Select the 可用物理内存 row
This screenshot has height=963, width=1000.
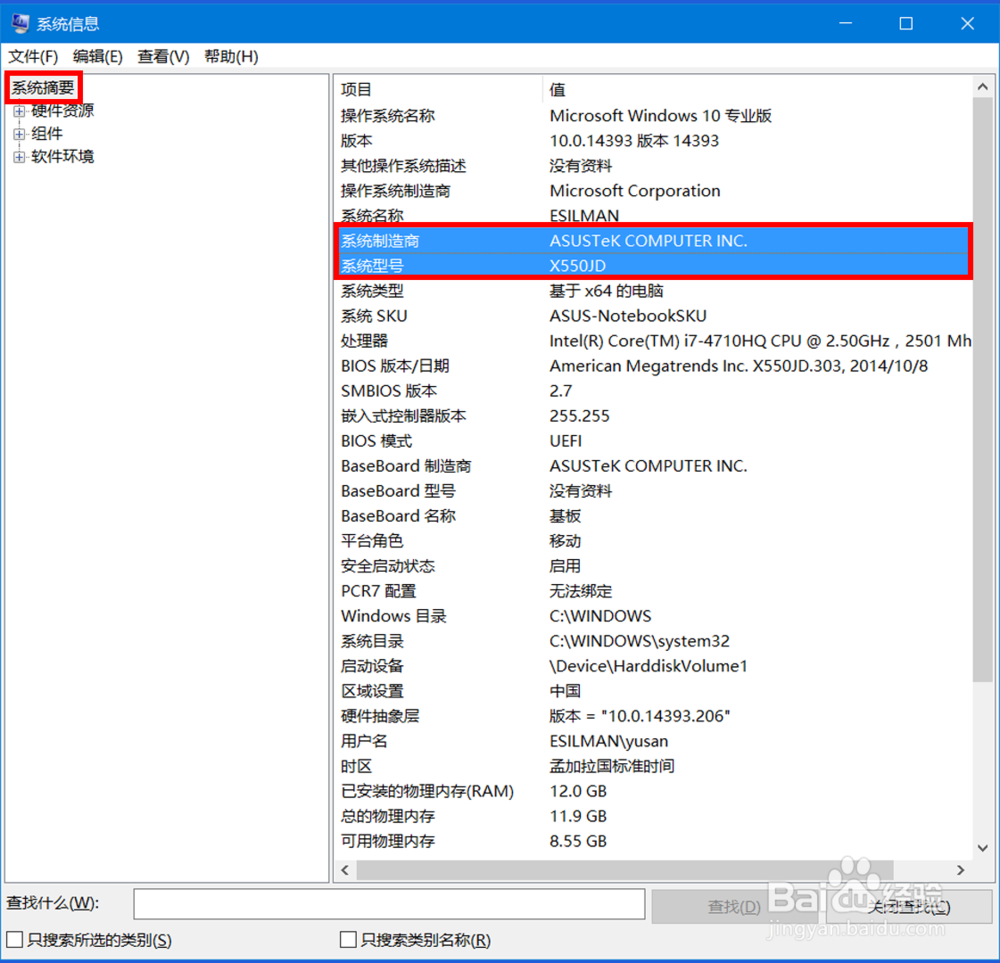pos(654,841)
